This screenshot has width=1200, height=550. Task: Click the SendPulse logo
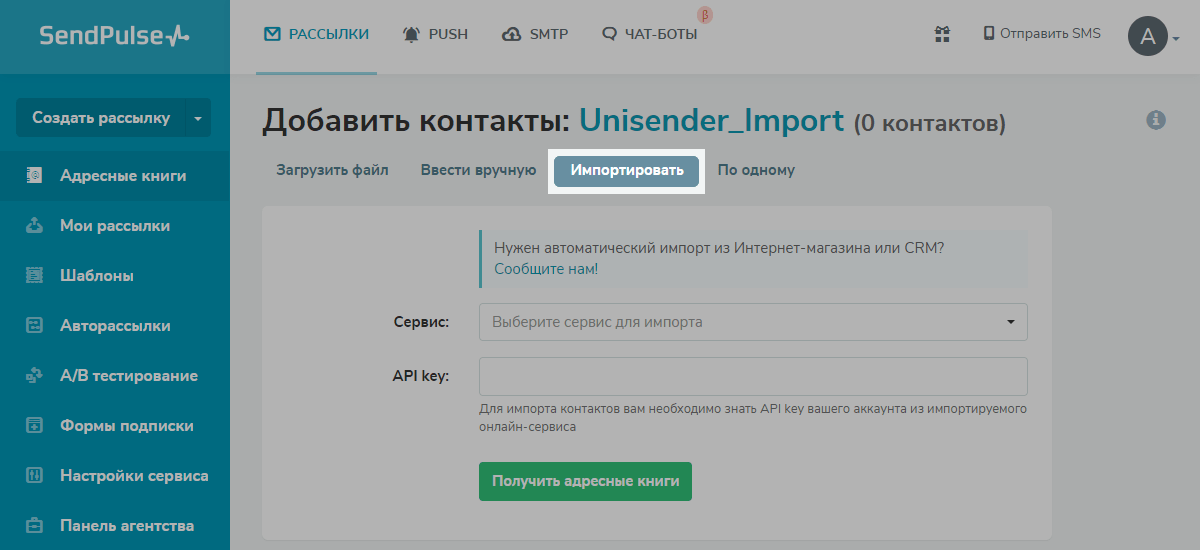point(114,36)
